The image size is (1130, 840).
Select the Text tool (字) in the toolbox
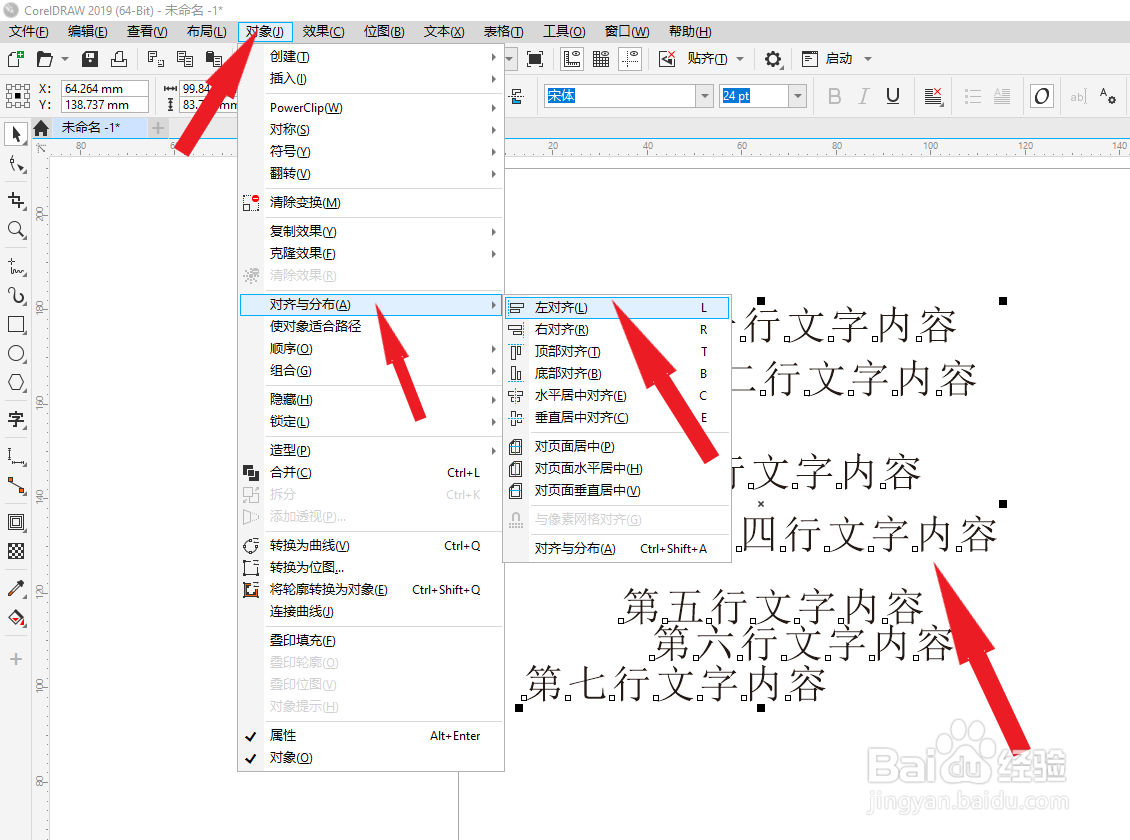tap(15, 420)
